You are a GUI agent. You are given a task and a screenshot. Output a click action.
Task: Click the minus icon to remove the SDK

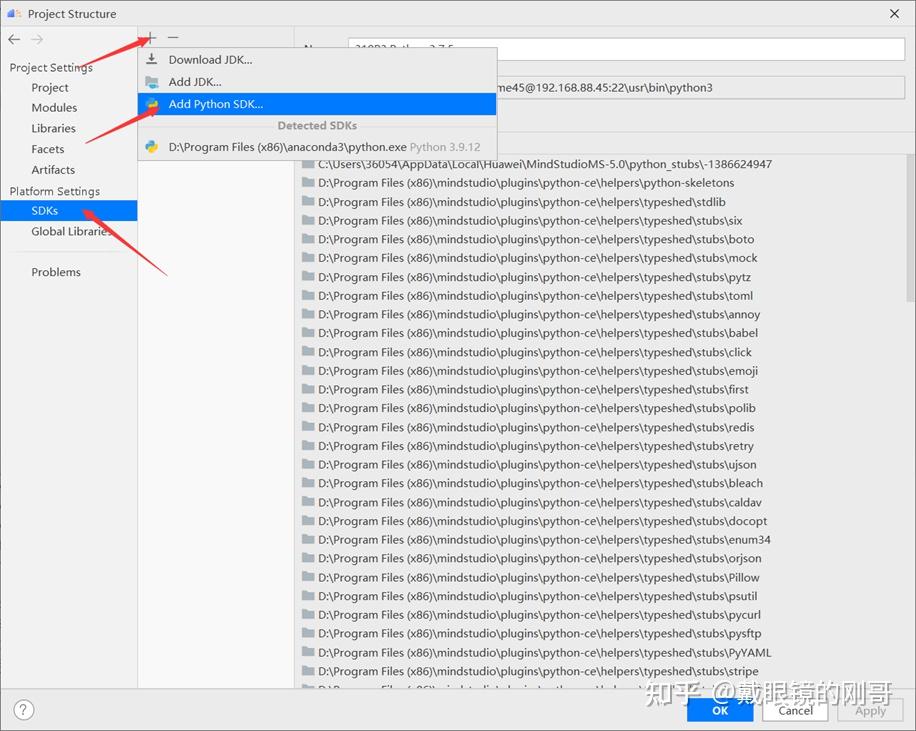172,38
